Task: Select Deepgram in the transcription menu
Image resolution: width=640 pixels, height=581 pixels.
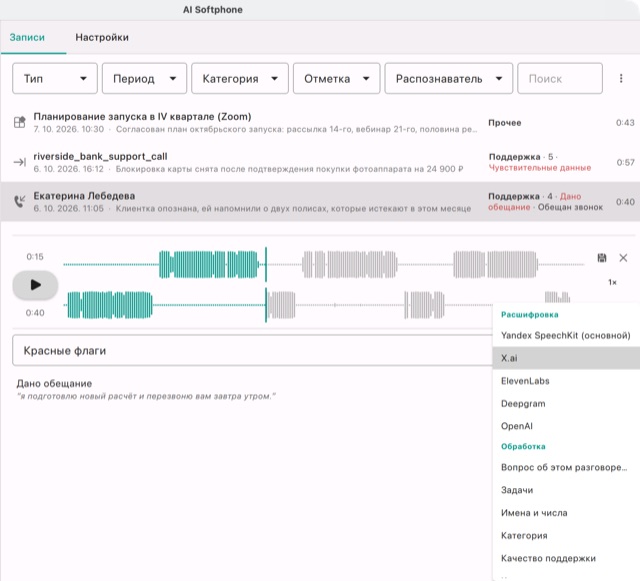Action: (x=566, y=403)
